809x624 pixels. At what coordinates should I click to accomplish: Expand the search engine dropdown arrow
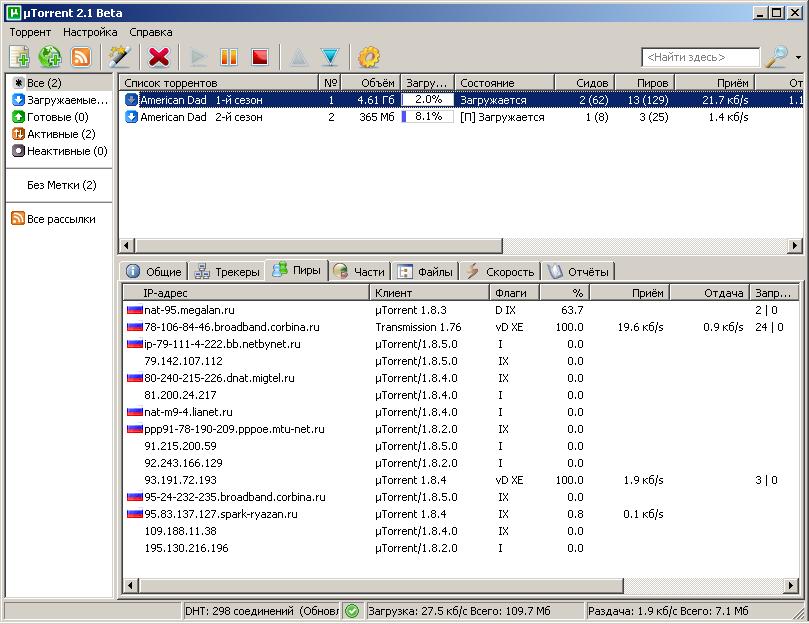(x=797, y=58)
